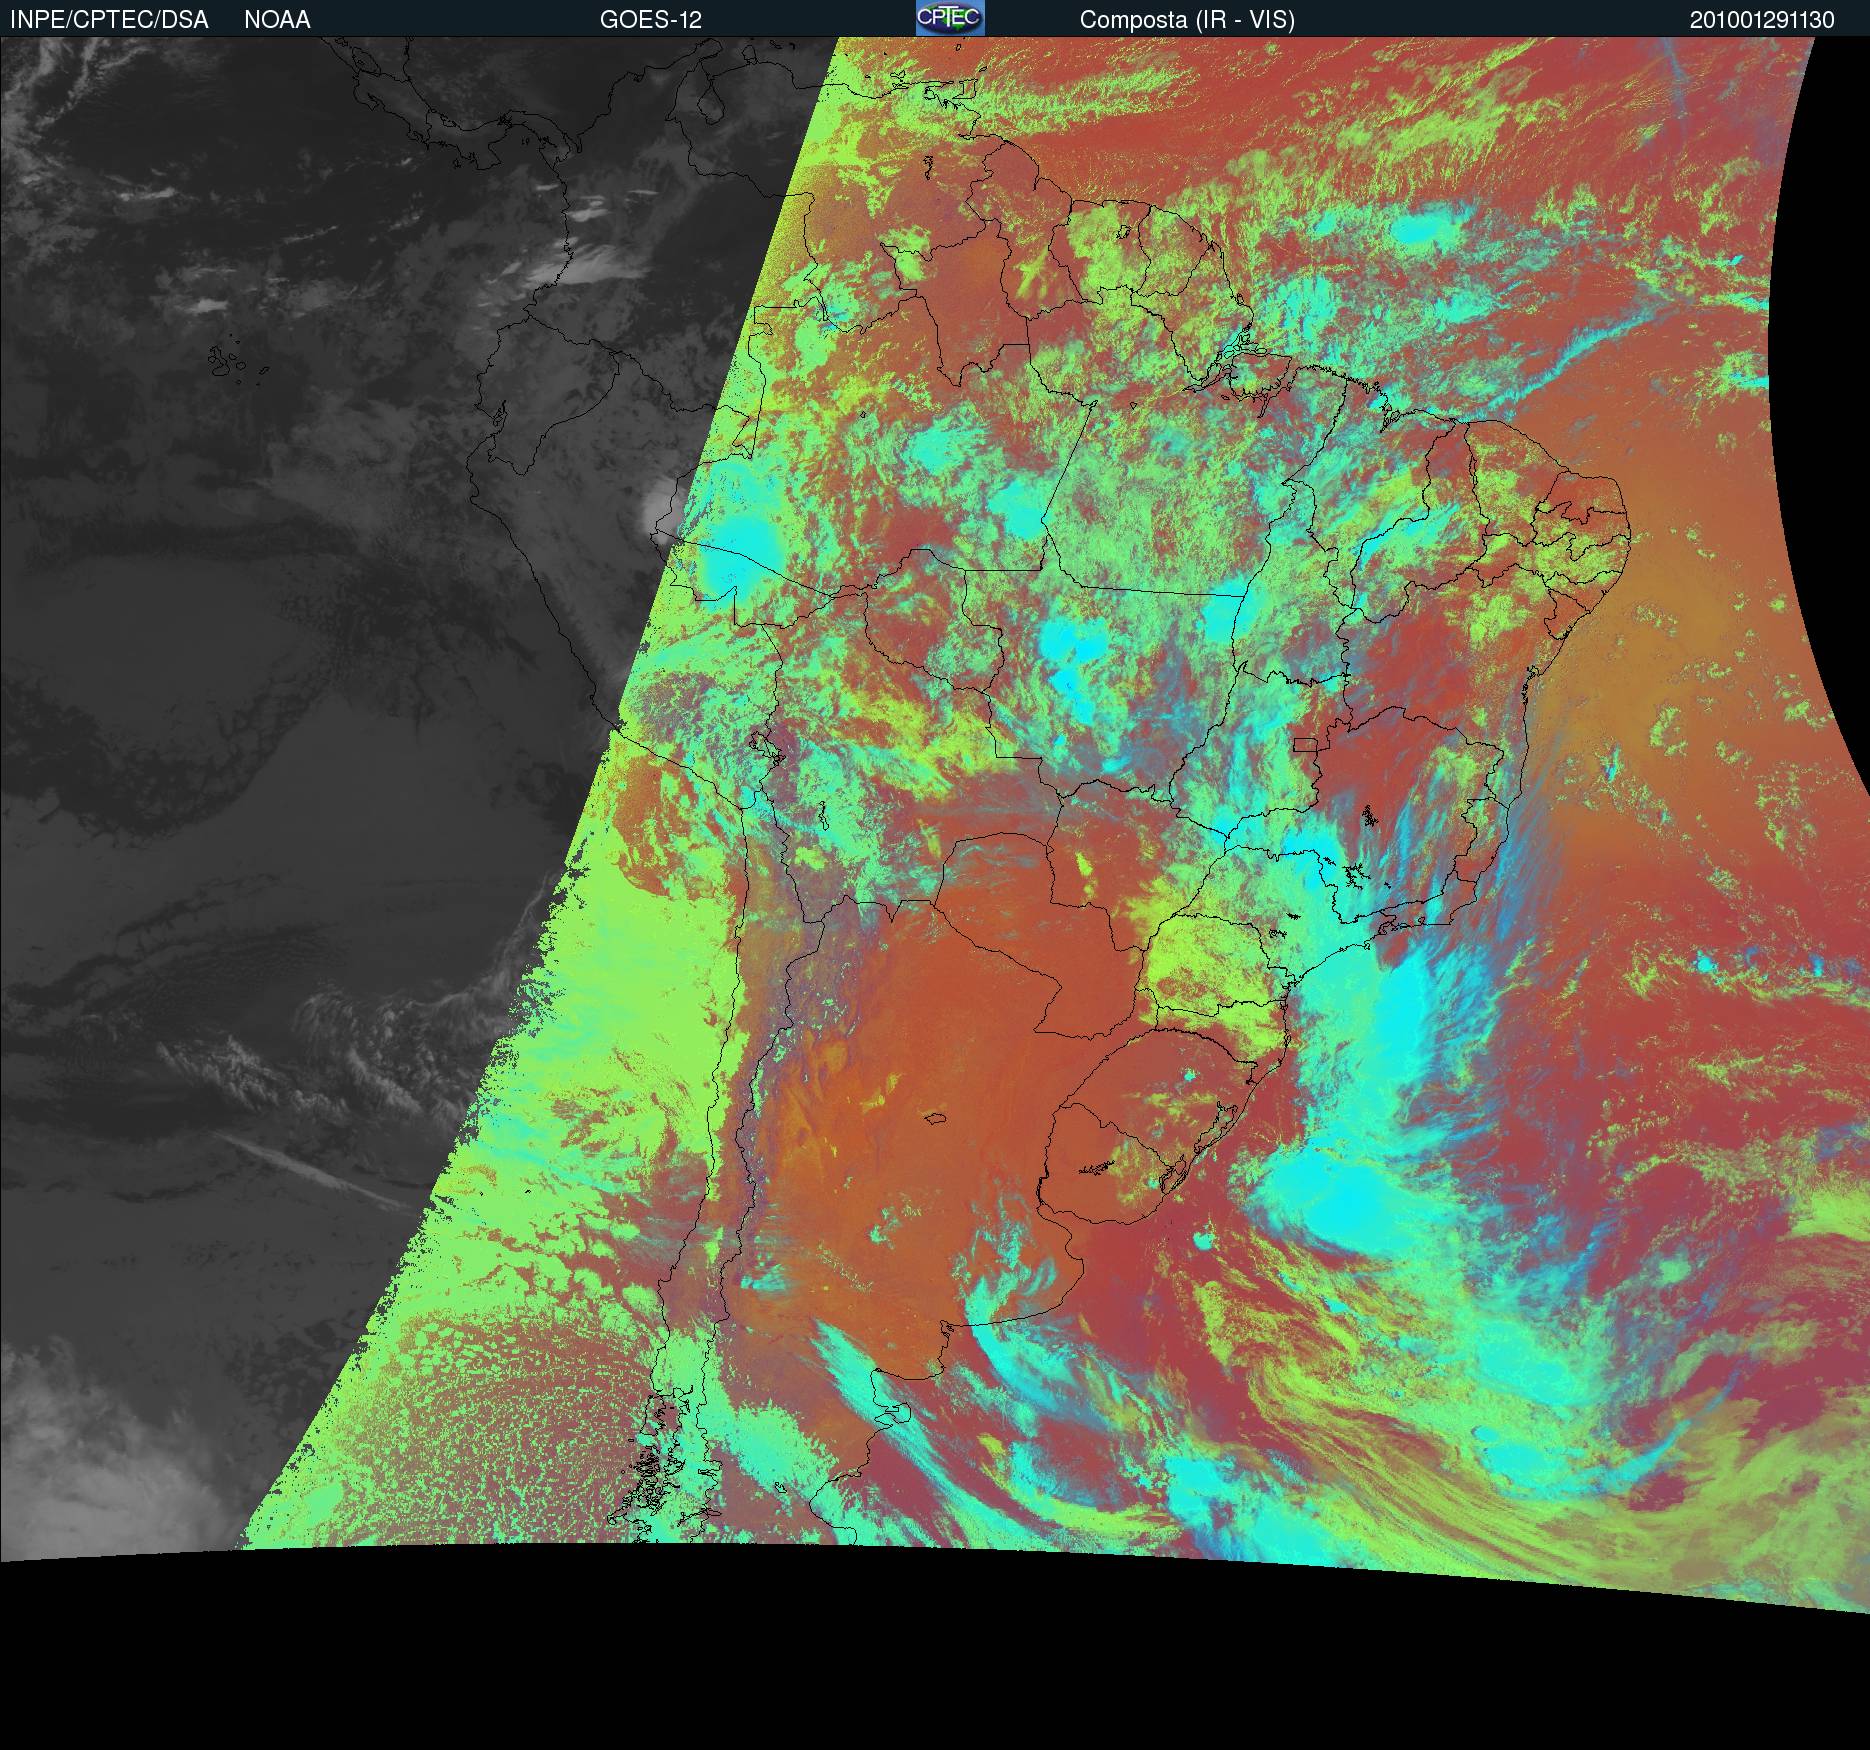Select the GOES-12 satellite label
This screenshot has height=1750, width=1870.
tap(650, 20)
